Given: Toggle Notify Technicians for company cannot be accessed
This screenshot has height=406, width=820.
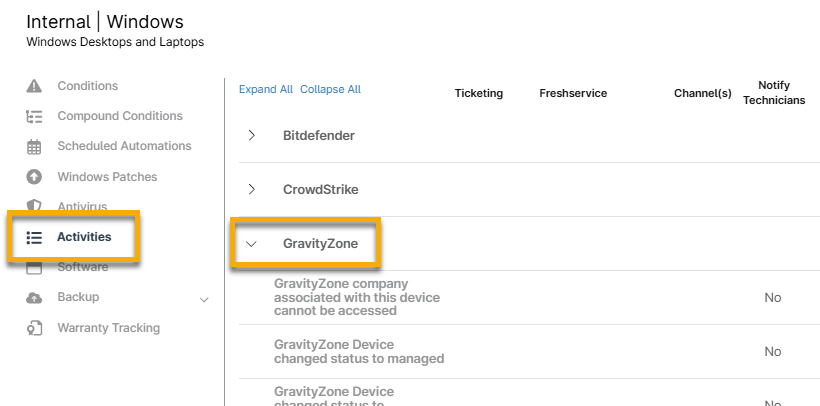Looking at the screenshot, I should pyautogui.click(x=772, y=298).
